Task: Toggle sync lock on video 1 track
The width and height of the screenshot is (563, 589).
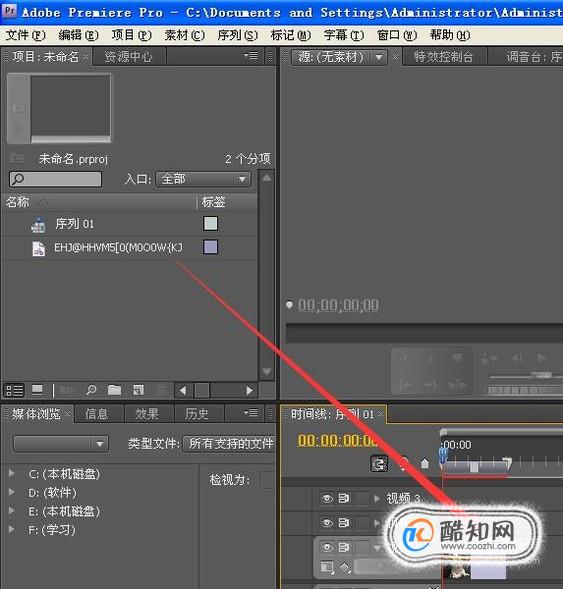Action: click(344, 547)
